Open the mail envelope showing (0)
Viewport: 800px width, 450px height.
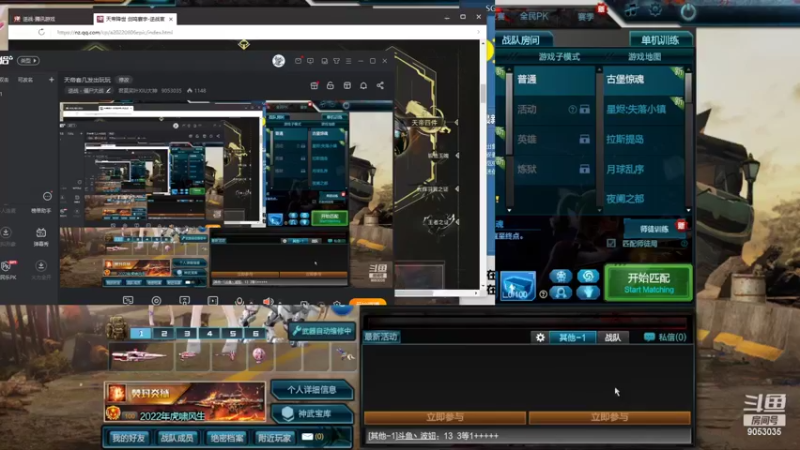coord(312,437)
